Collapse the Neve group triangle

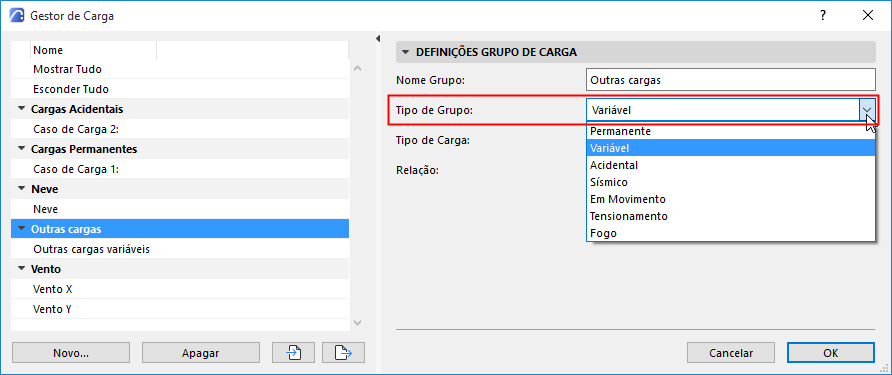point(22,189)
